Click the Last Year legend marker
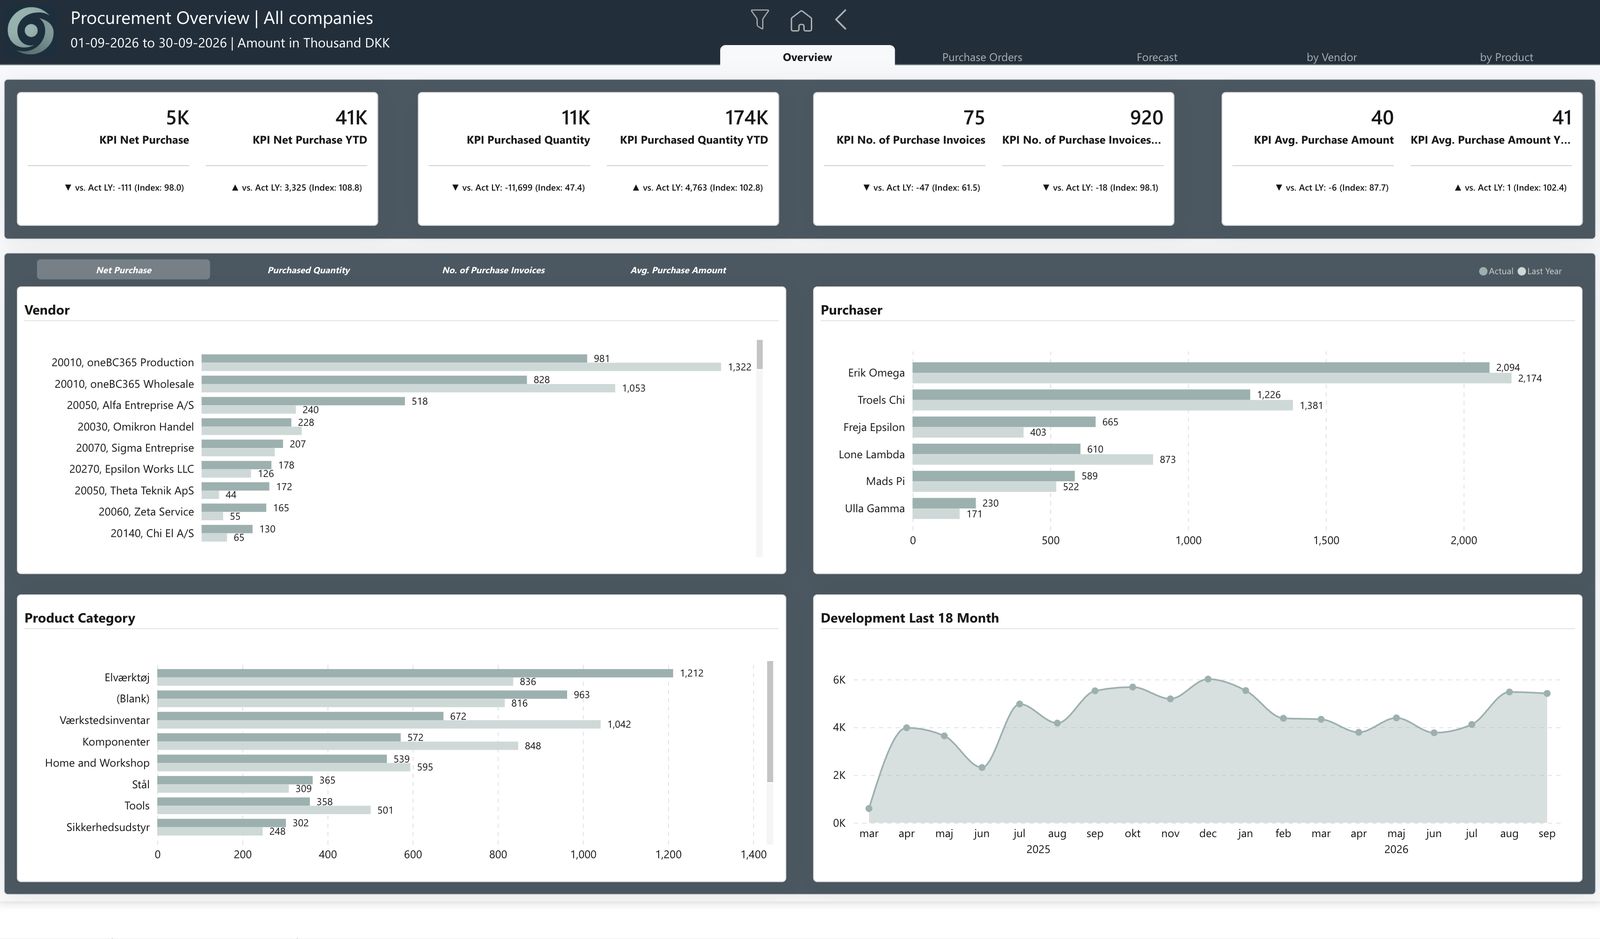Viewport: 1600px width, 939px height. click(1522, 271)
